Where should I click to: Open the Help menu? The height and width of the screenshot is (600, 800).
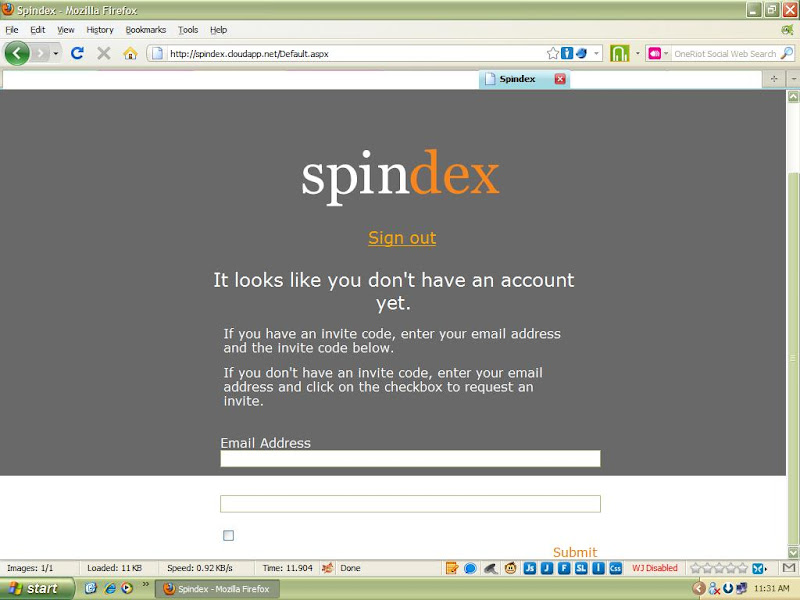tap(218, 30)
